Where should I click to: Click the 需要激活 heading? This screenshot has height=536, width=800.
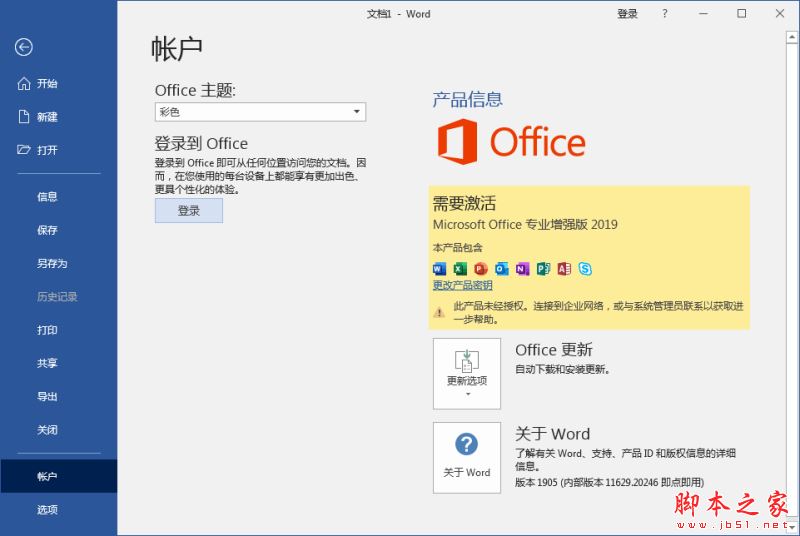pyautogui.click(x=464, y=203)
